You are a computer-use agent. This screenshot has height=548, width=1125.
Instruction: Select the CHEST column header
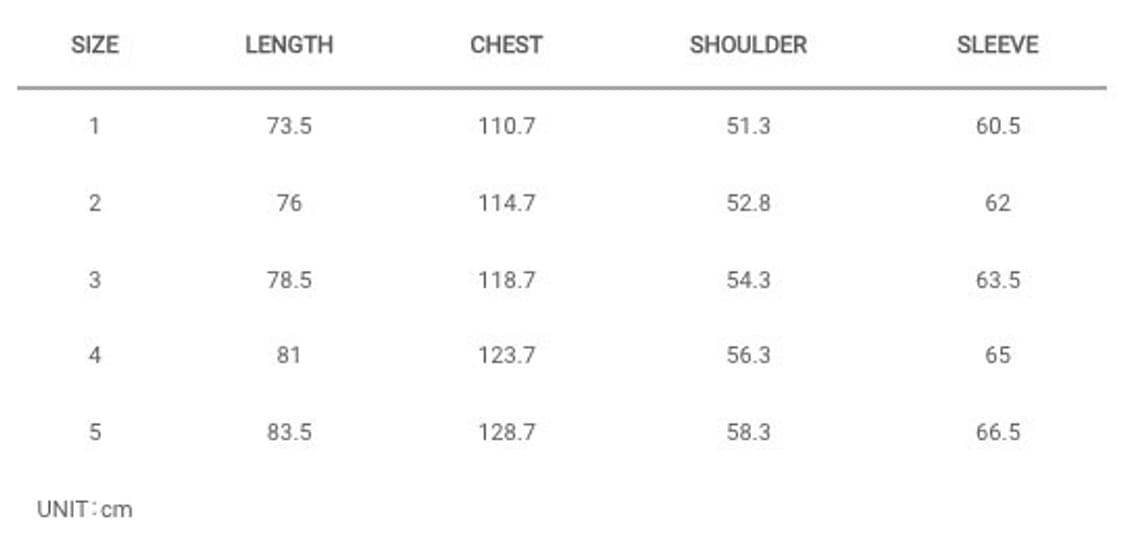coord(506,45)
